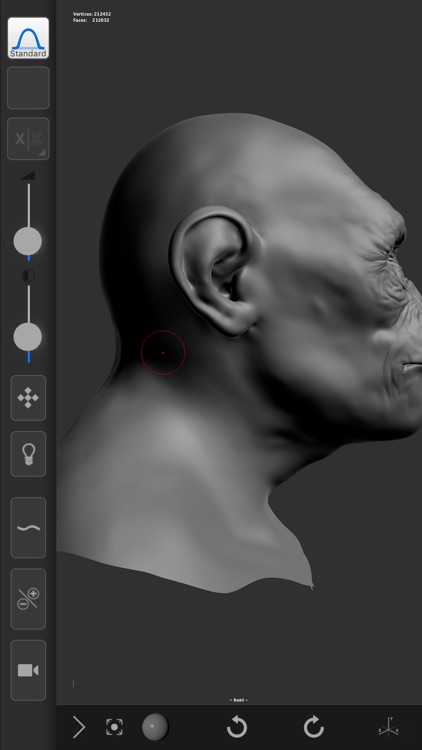Open the material sphere picker
The width and height of the screenshot is (422, 750).
pos(155,727)
